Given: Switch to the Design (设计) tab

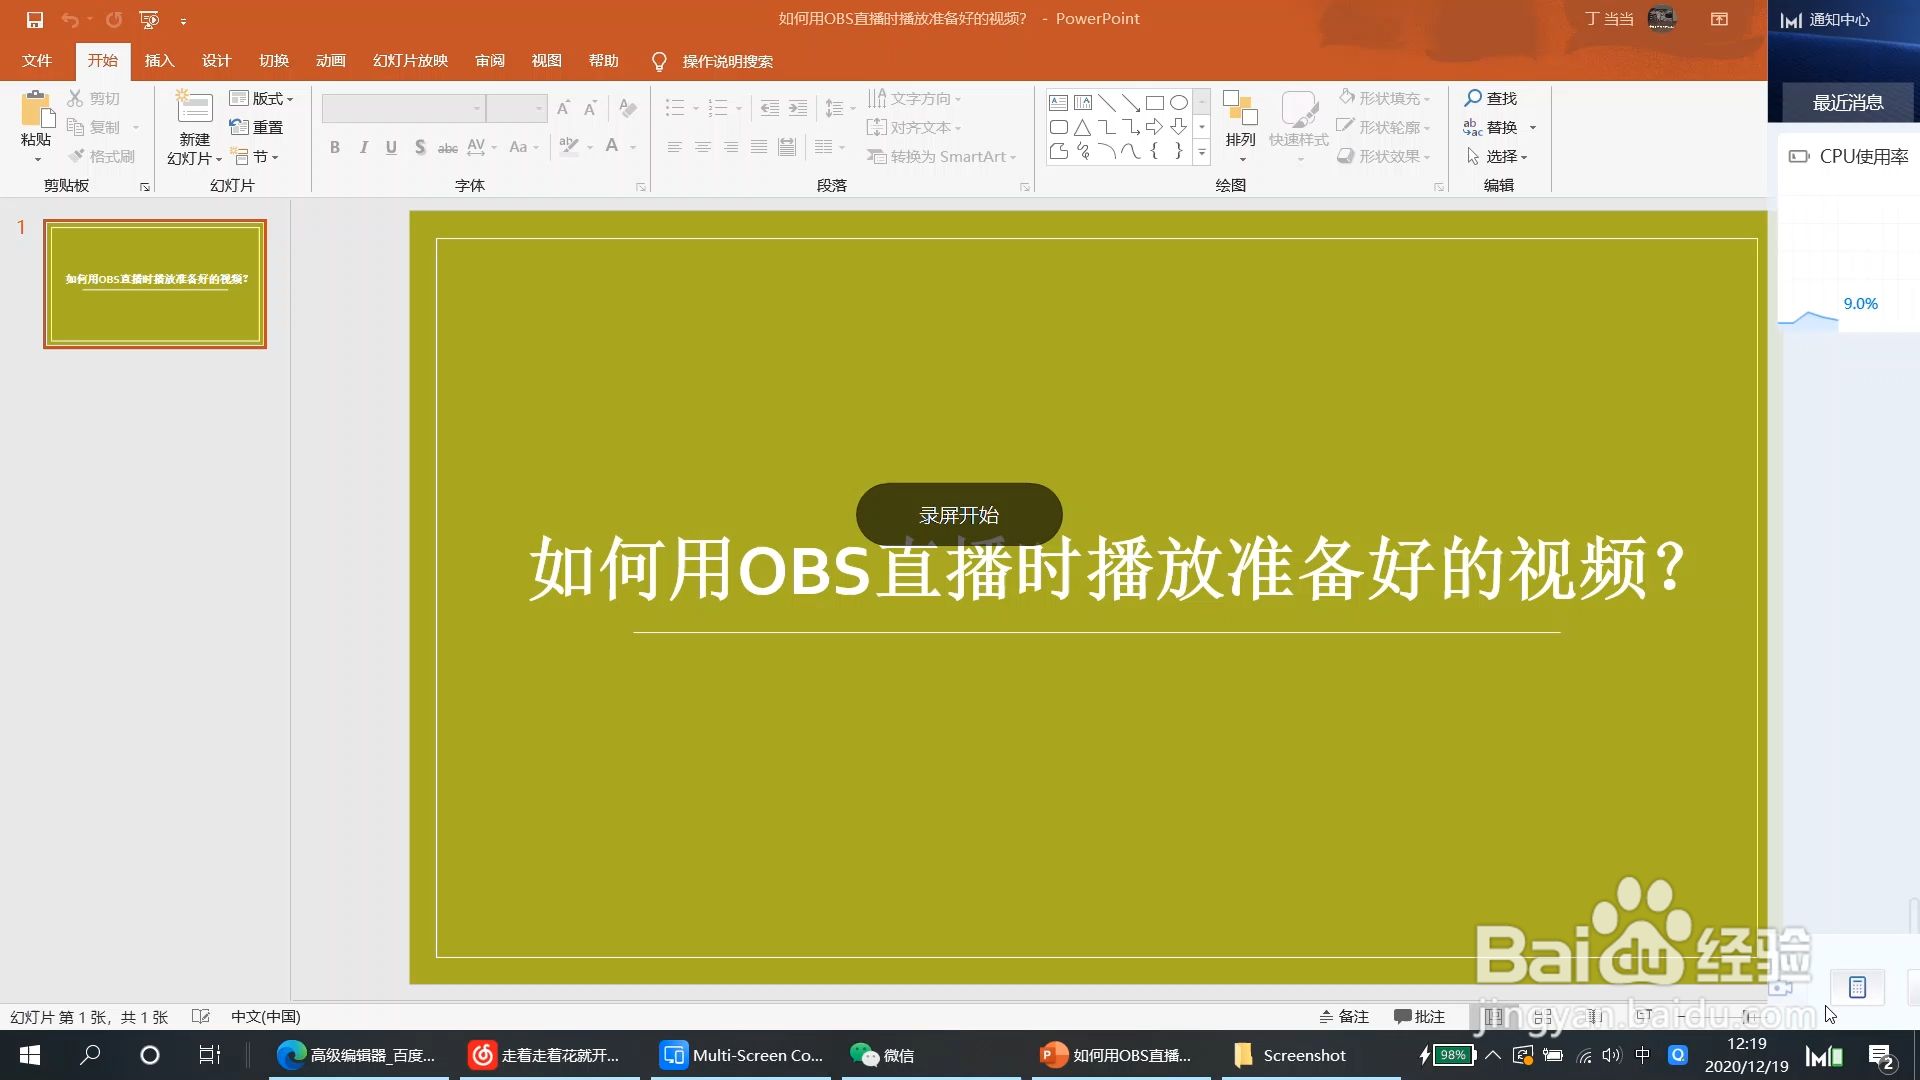Looking at the screenshot, I should 216,61.
